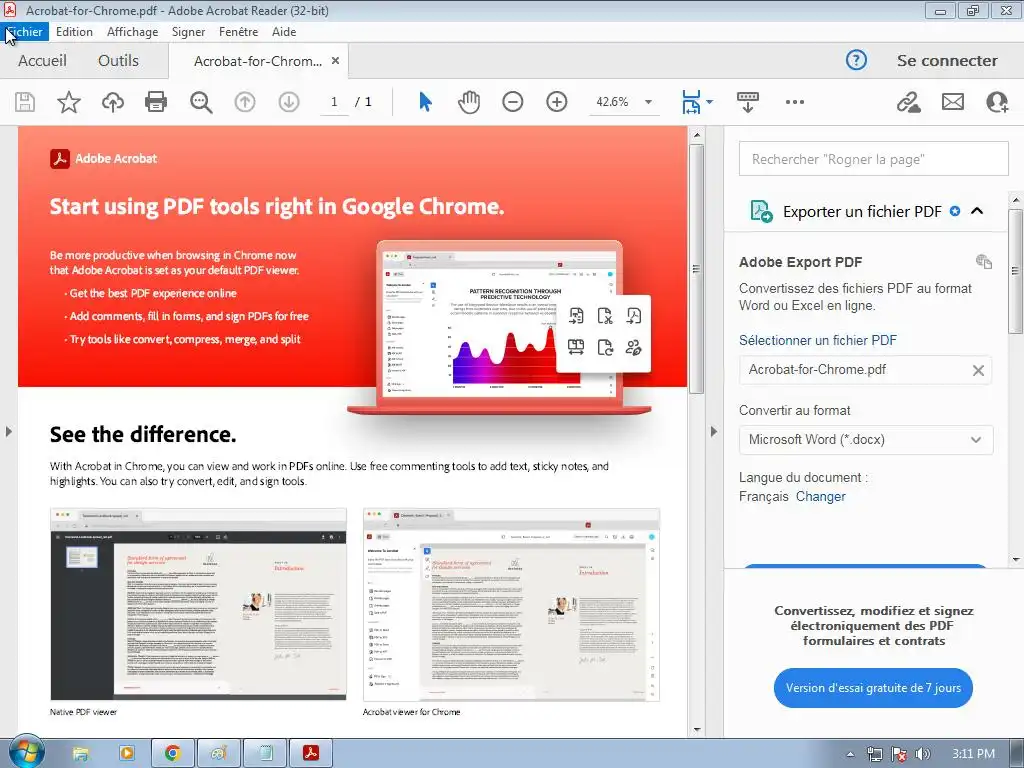The width and height of the screenshot is (1024, 768).
Task: Show hidden tray icons arrow
Action: coord(850,754)
